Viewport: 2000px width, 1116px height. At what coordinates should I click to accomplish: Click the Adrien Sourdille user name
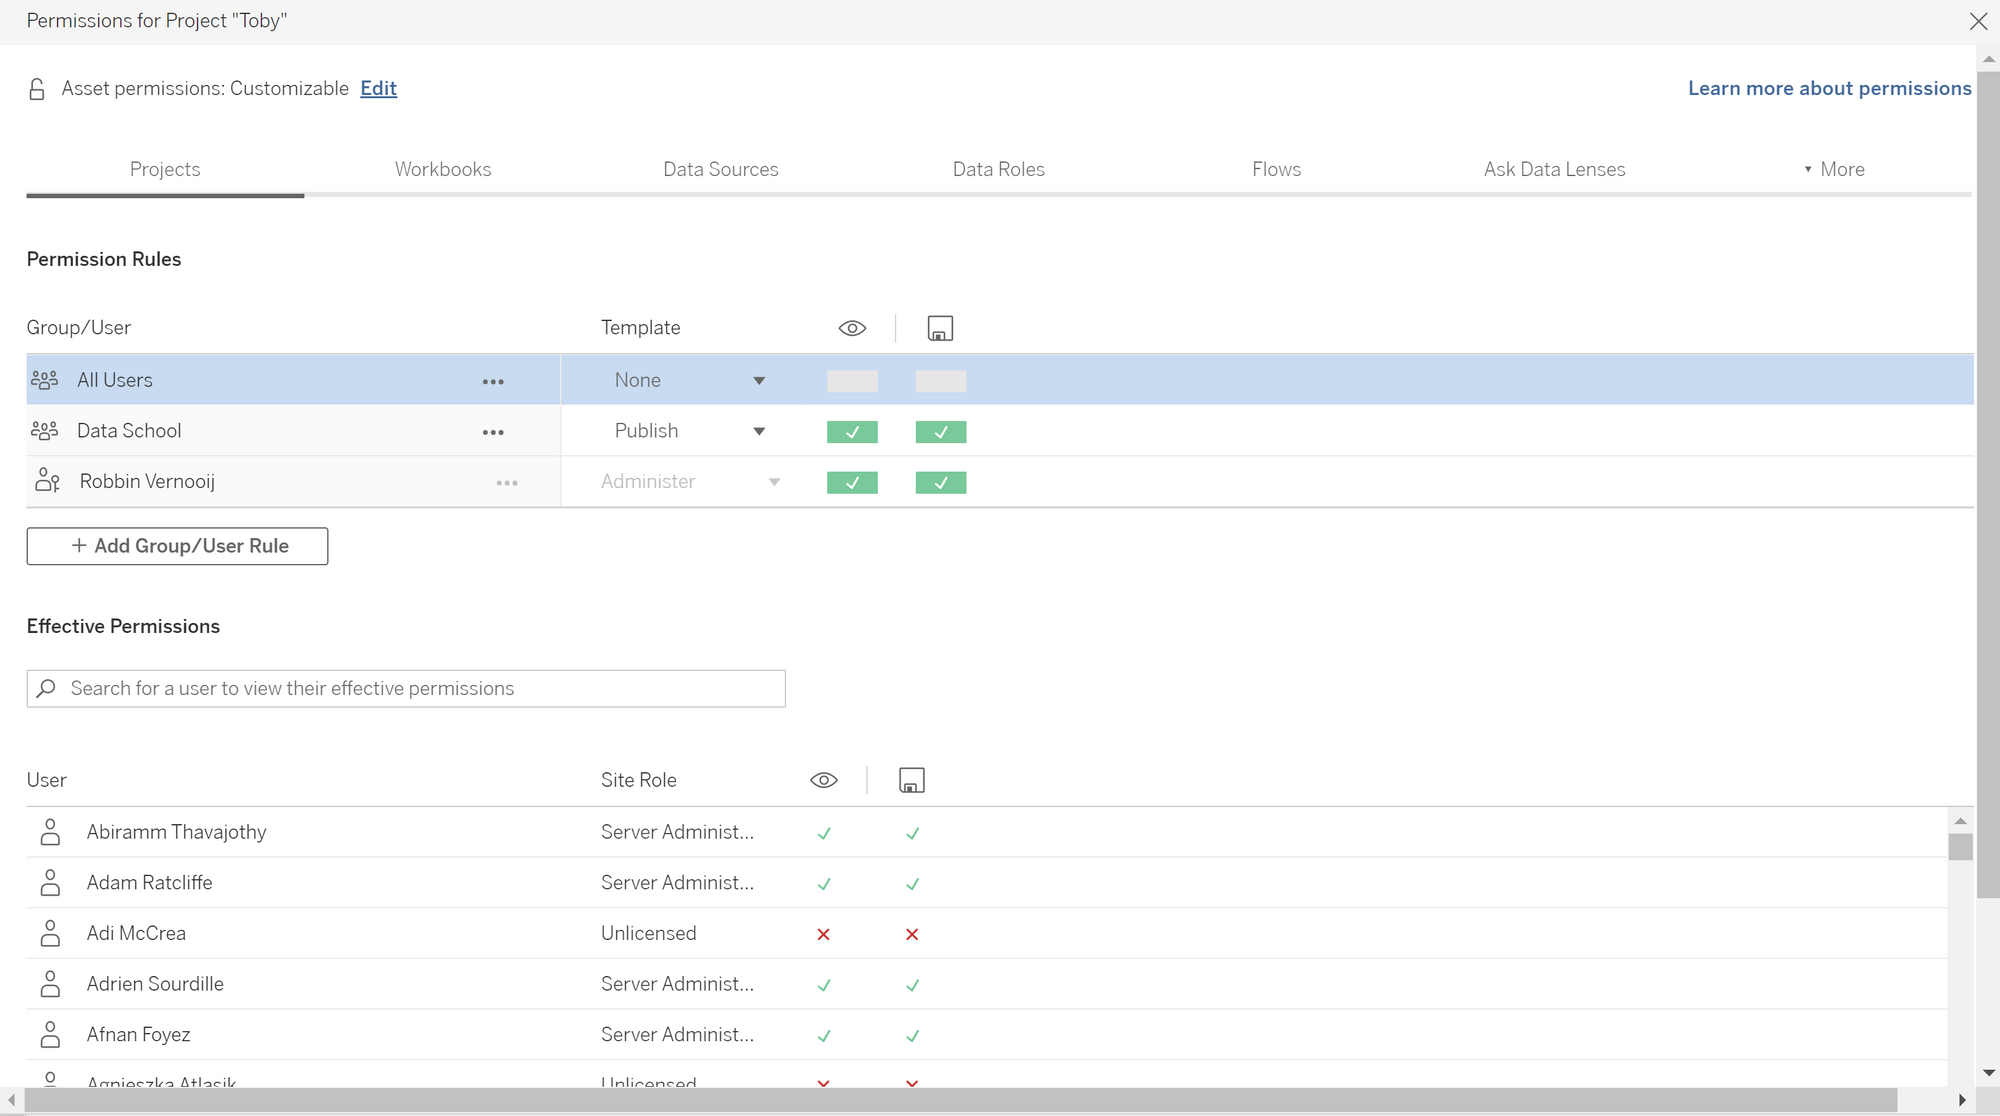(x=155, y=984)
